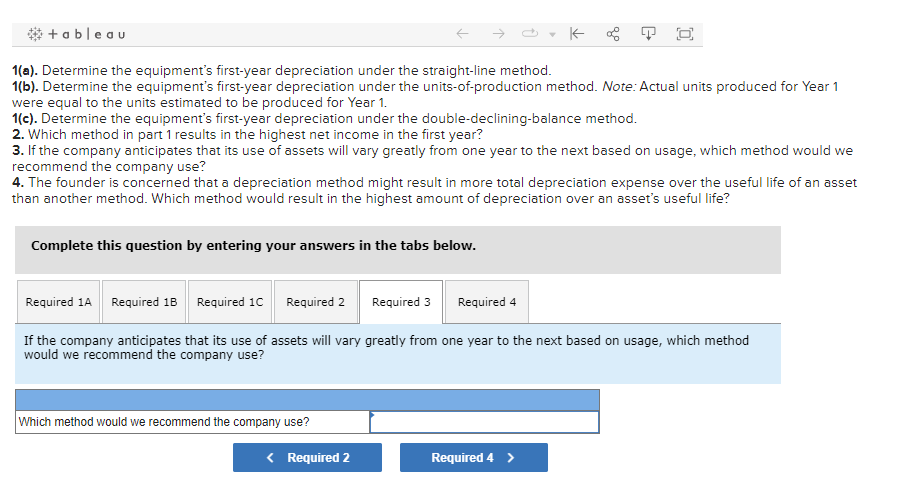Click the Share icon

[x=613, y=34]
